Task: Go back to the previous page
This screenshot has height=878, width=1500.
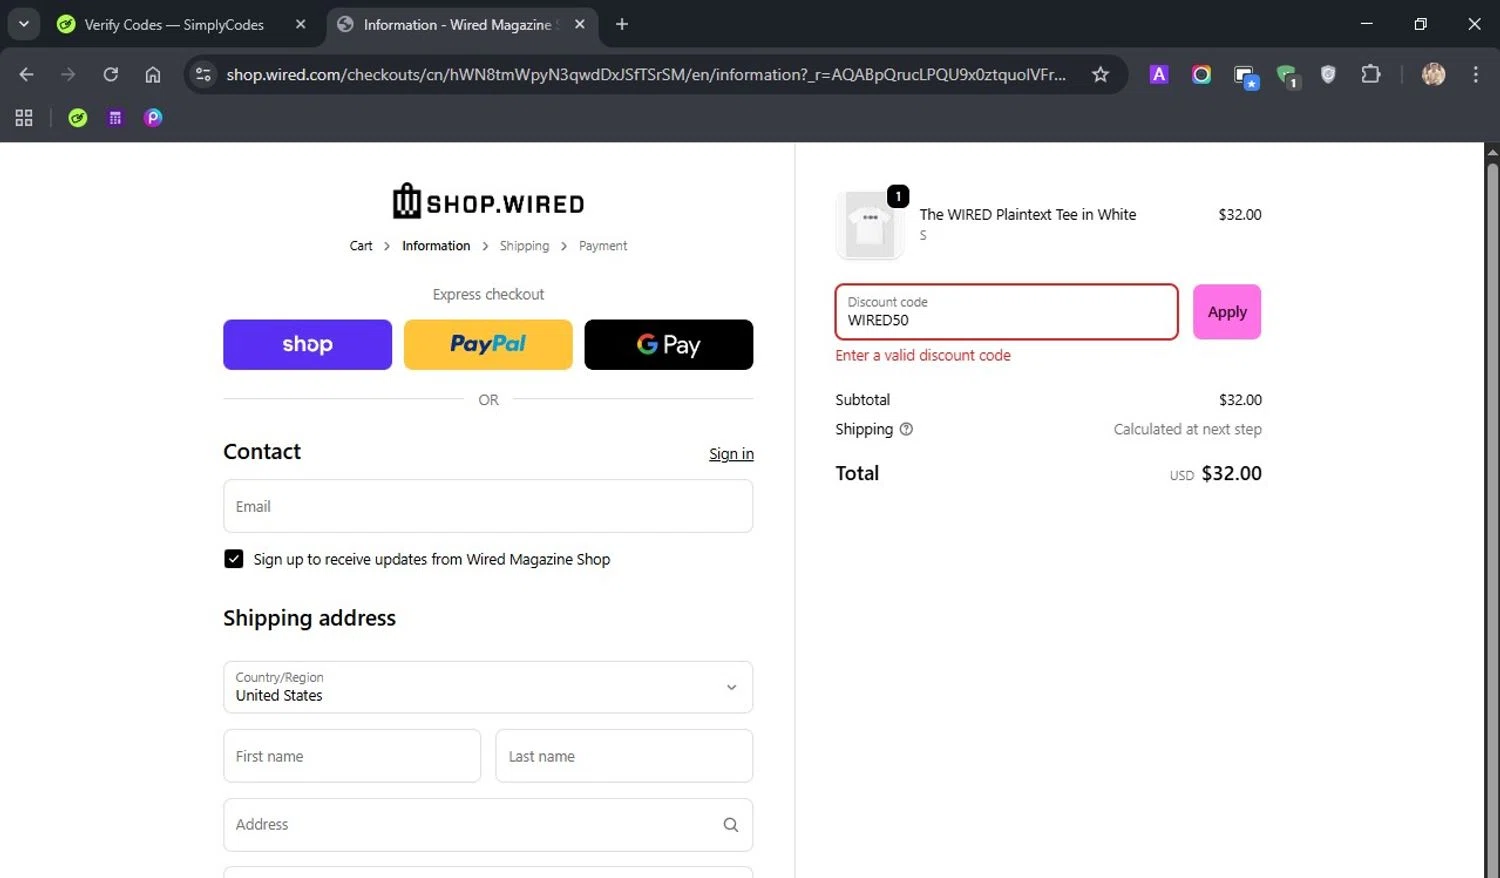Action: pos(26,74)
